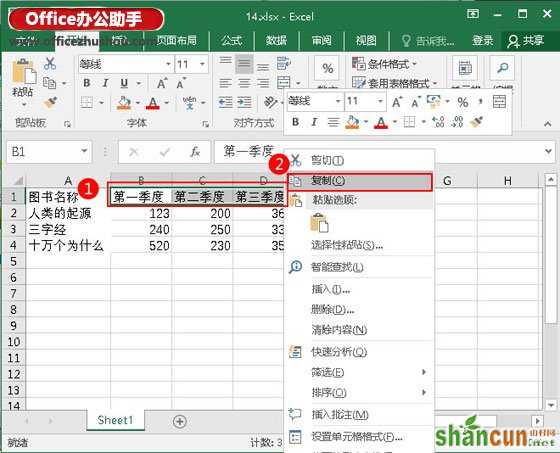This screenshot has width=560, height=453.
Task: Toggle align left in ribbon
Action: (x=225, y=83)
